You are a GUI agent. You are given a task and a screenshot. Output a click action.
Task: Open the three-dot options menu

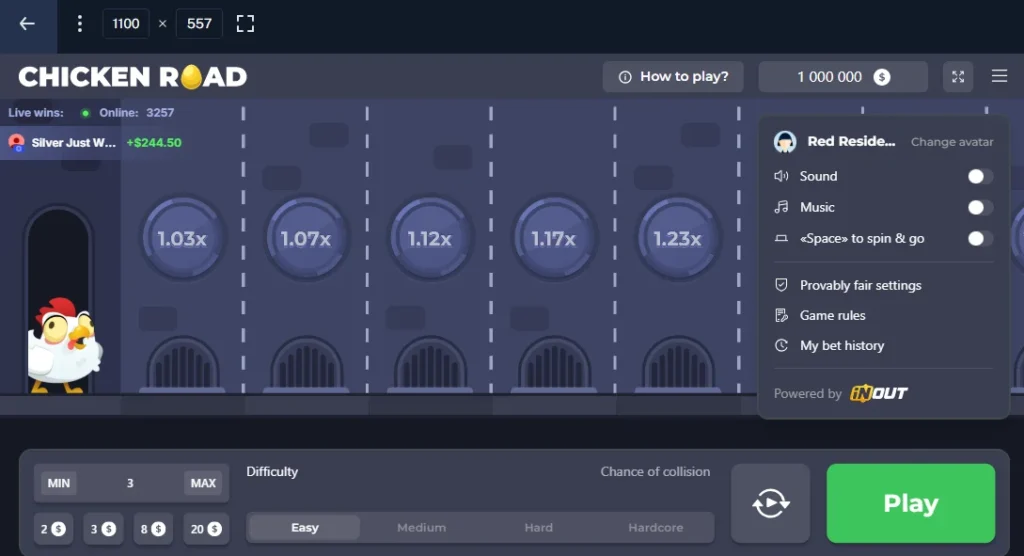tap(80, 24)
